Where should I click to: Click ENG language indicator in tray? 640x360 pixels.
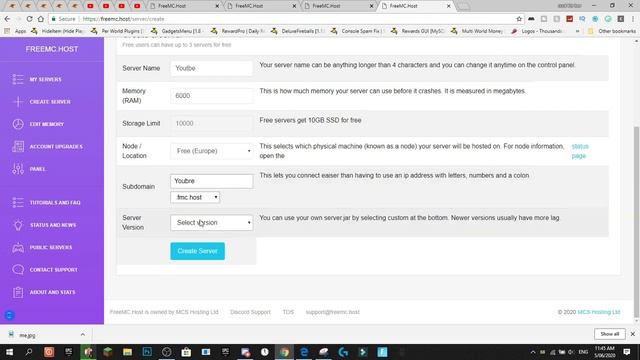coord(583,352)
